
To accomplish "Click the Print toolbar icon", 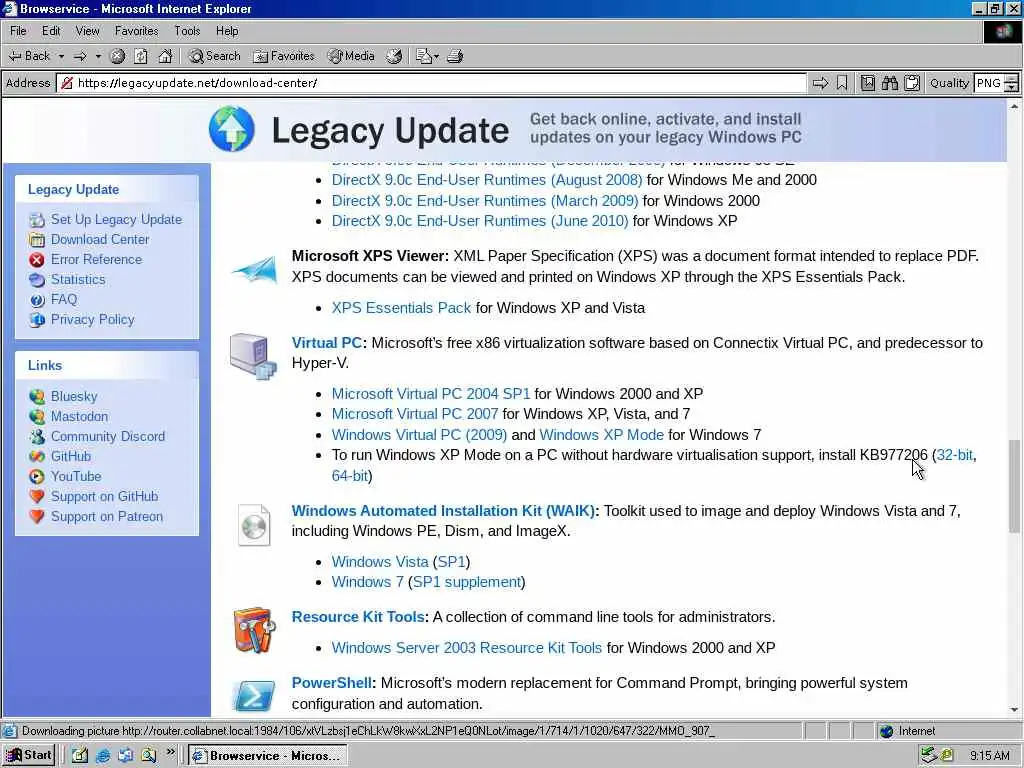I will (455, 56).
